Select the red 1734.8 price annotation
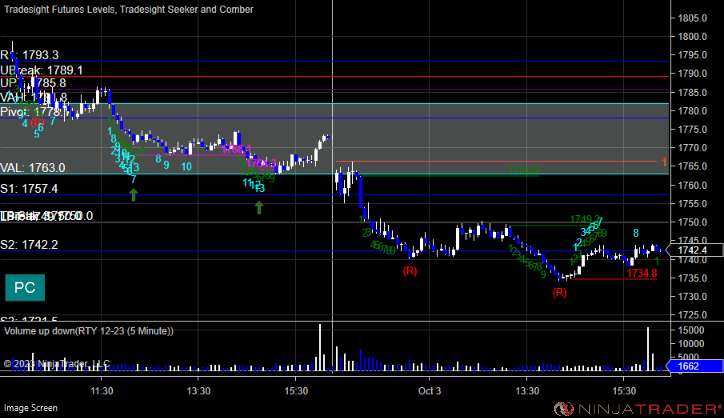724x418 pixels. click(642, 273)
